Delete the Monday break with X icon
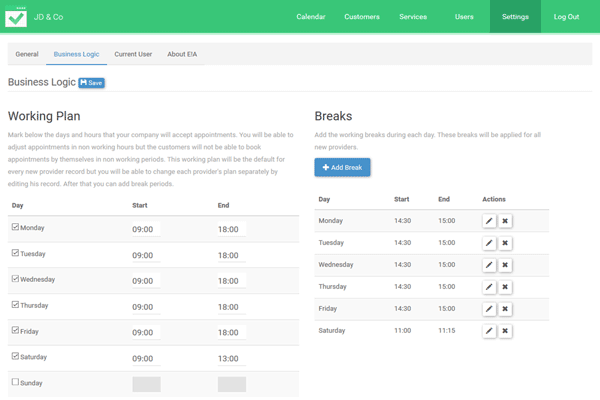600x400 pixels. tap(505, 221)
